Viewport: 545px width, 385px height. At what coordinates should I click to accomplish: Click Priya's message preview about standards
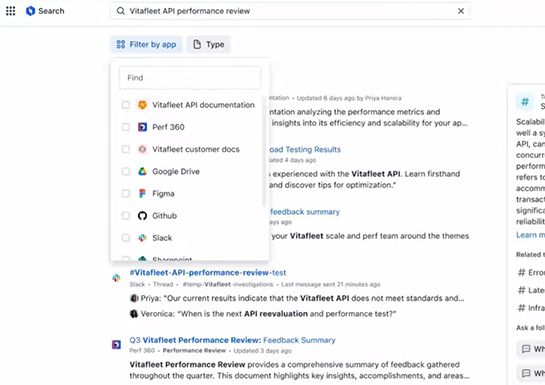click(x=302, y=298)
